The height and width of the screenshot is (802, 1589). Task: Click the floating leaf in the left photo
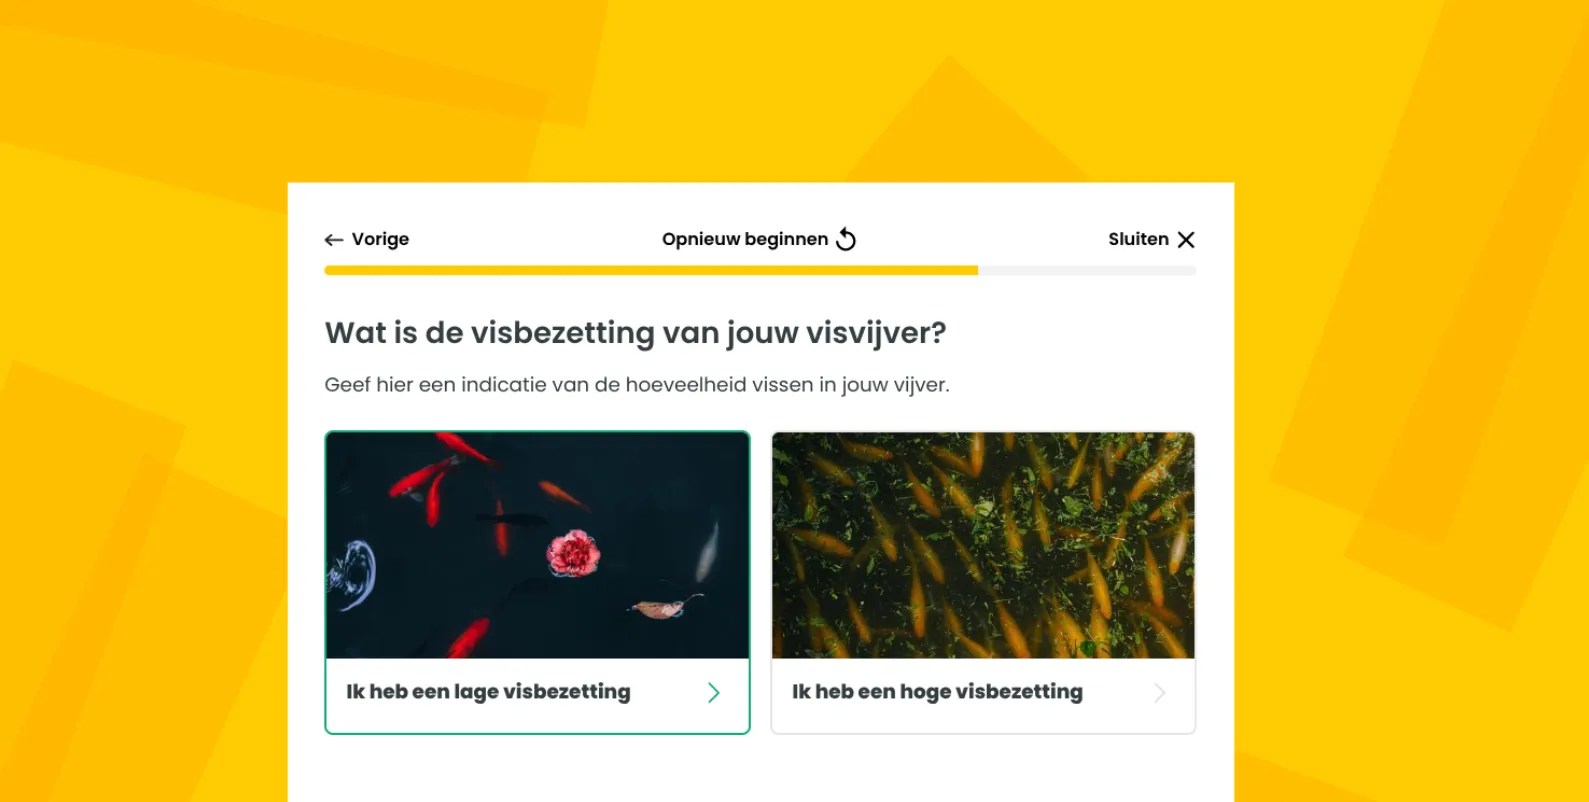pos(661,606)
